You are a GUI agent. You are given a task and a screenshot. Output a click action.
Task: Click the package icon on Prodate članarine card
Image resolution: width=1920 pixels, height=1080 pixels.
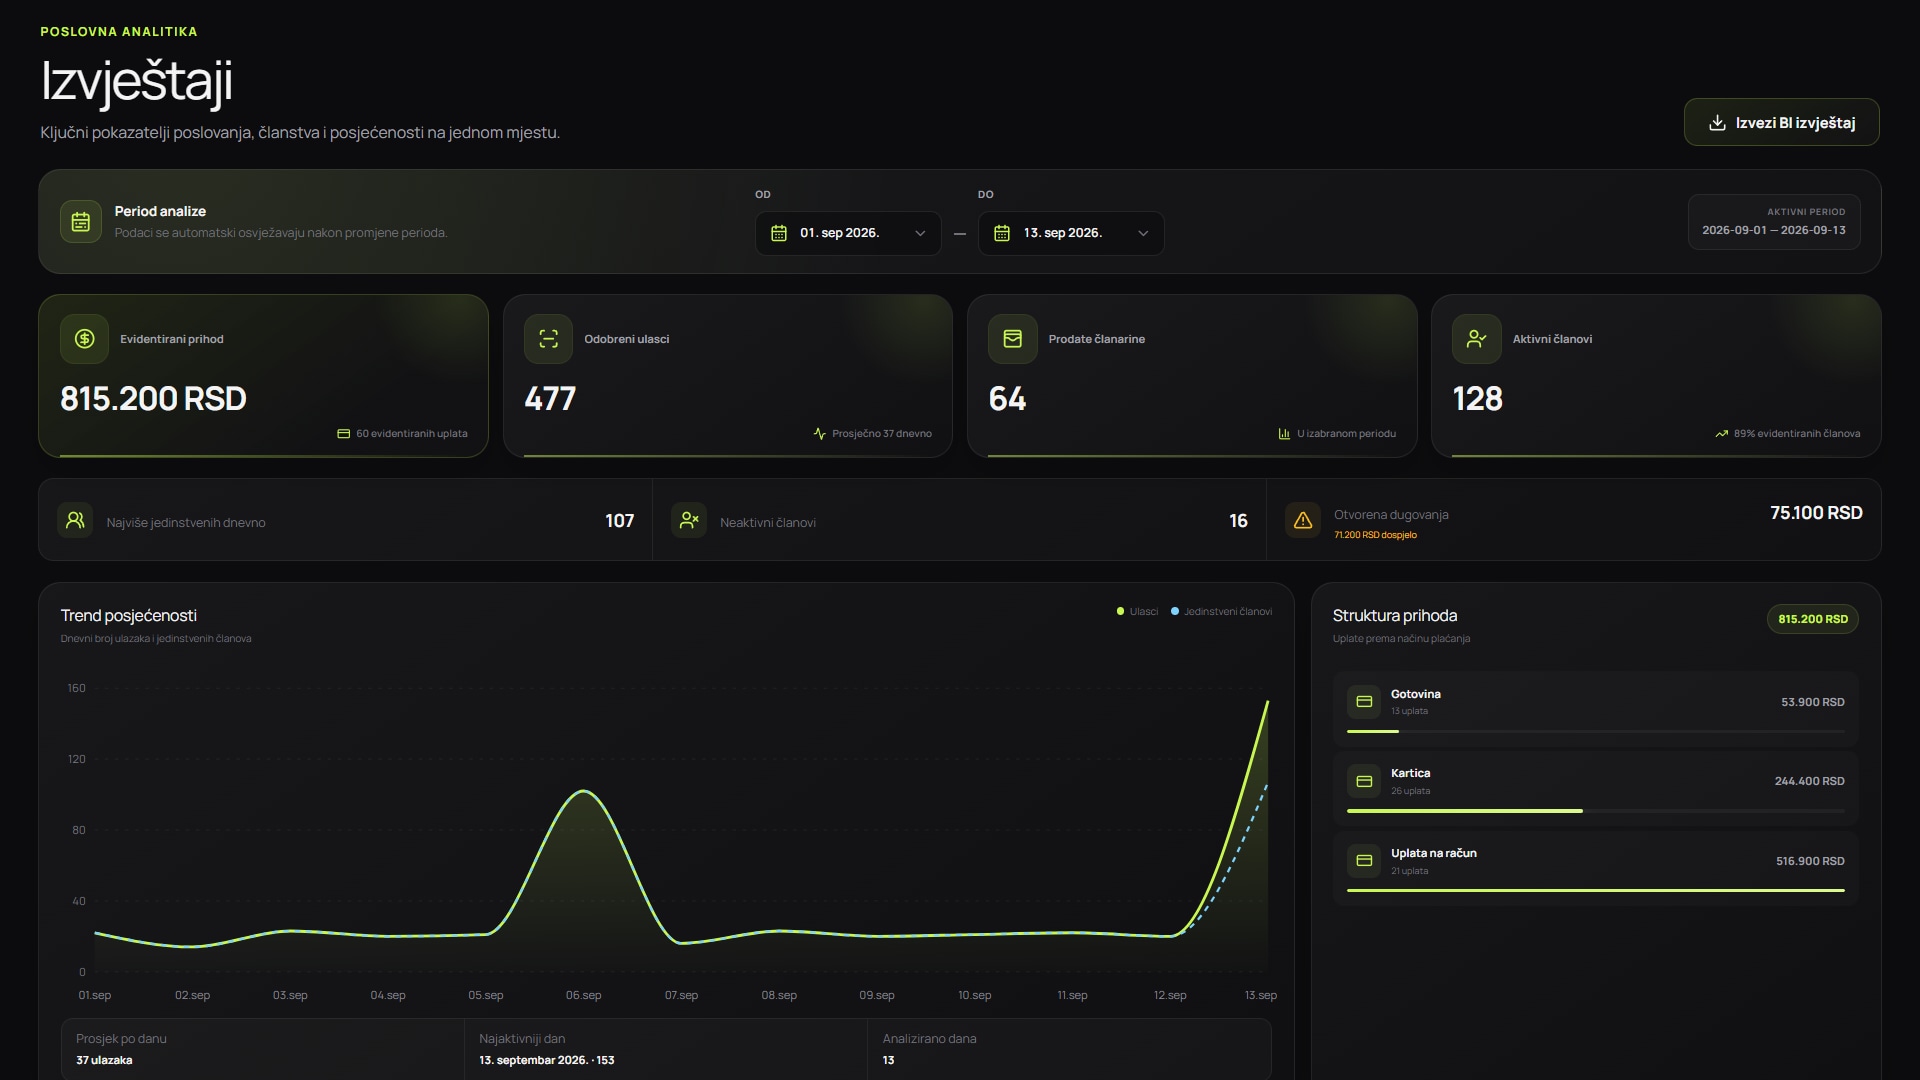1013,339
